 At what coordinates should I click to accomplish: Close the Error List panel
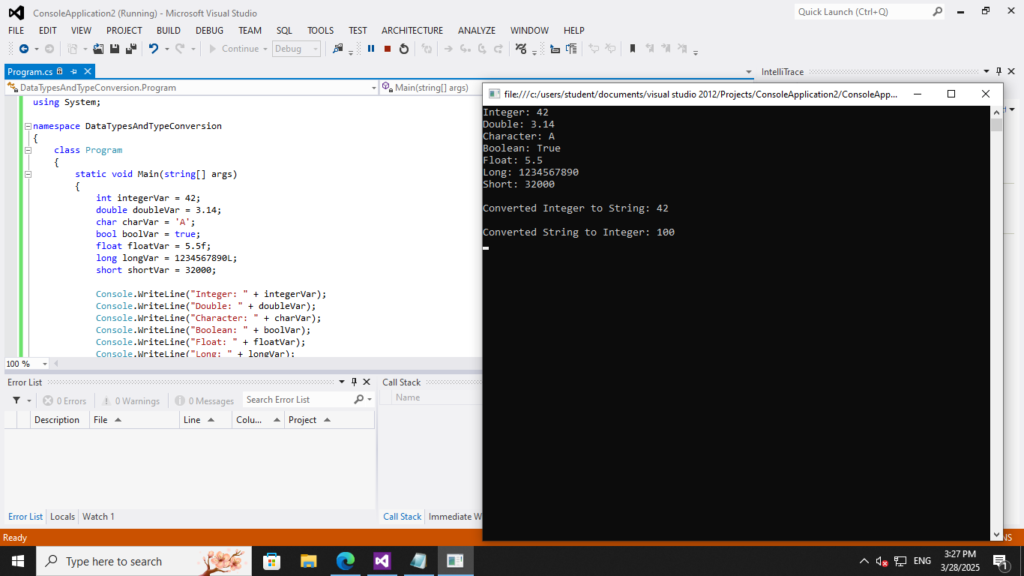coord(366,382)
